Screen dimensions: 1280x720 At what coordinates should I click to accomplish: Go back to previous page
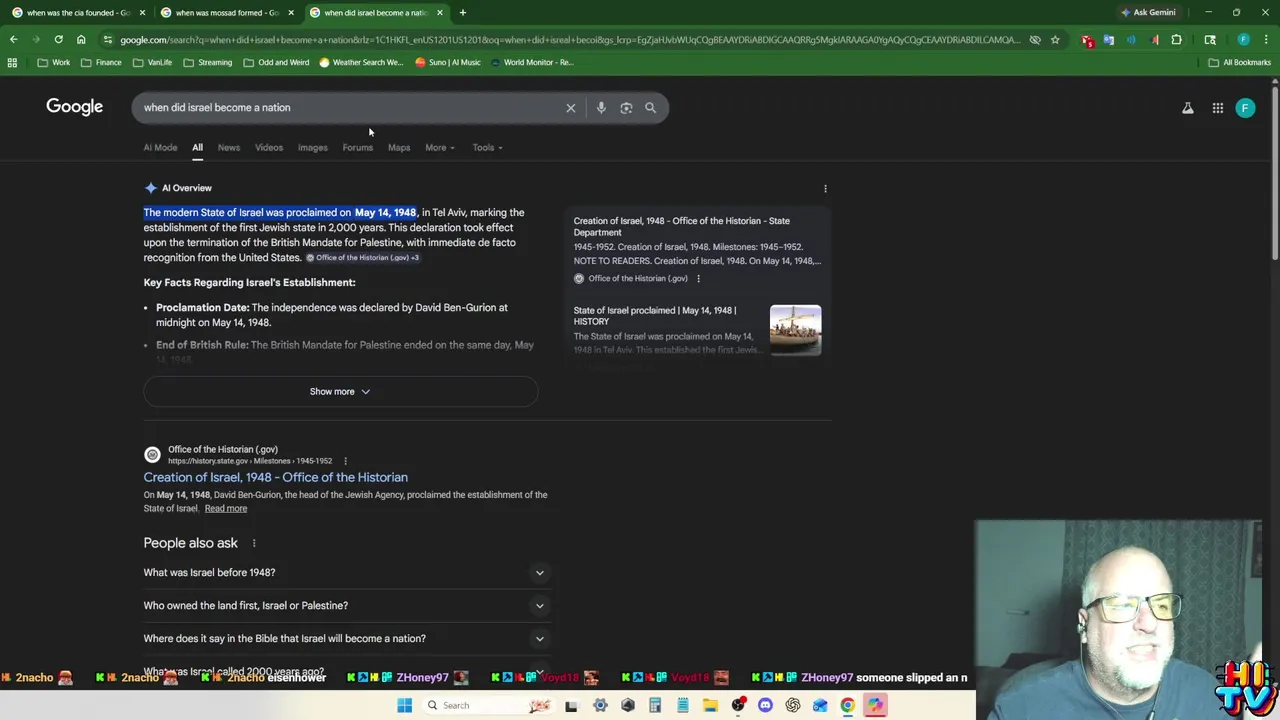(x=13, y=40)
